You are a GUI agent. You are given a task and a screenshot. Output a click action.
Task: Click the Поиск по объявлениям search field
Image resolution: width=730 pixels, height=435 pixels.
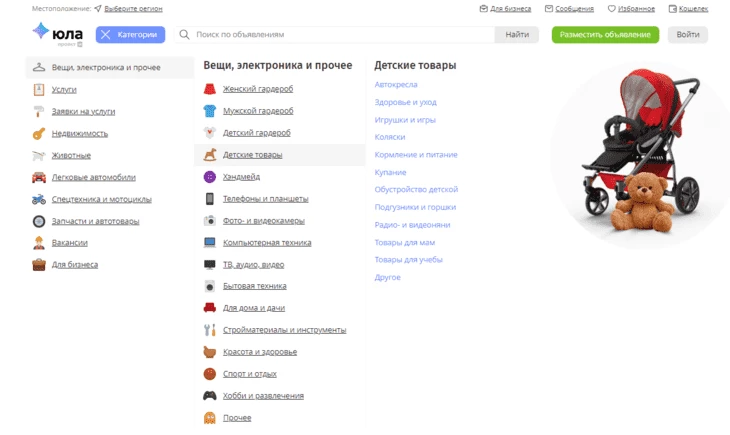pyautogui.click(x=334, y=34)
